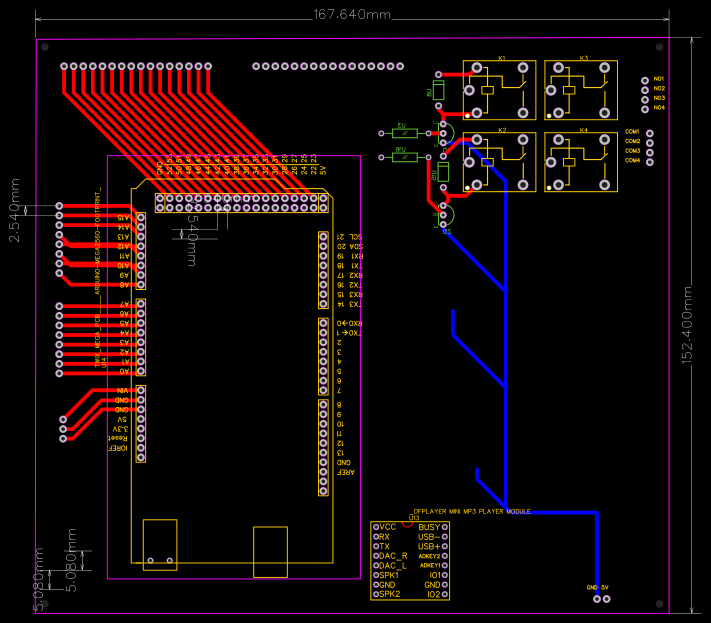This screenshot has width=711, height=623.
Task: Click the DFPlayer IO2 pad
Action: click(445, 594)
